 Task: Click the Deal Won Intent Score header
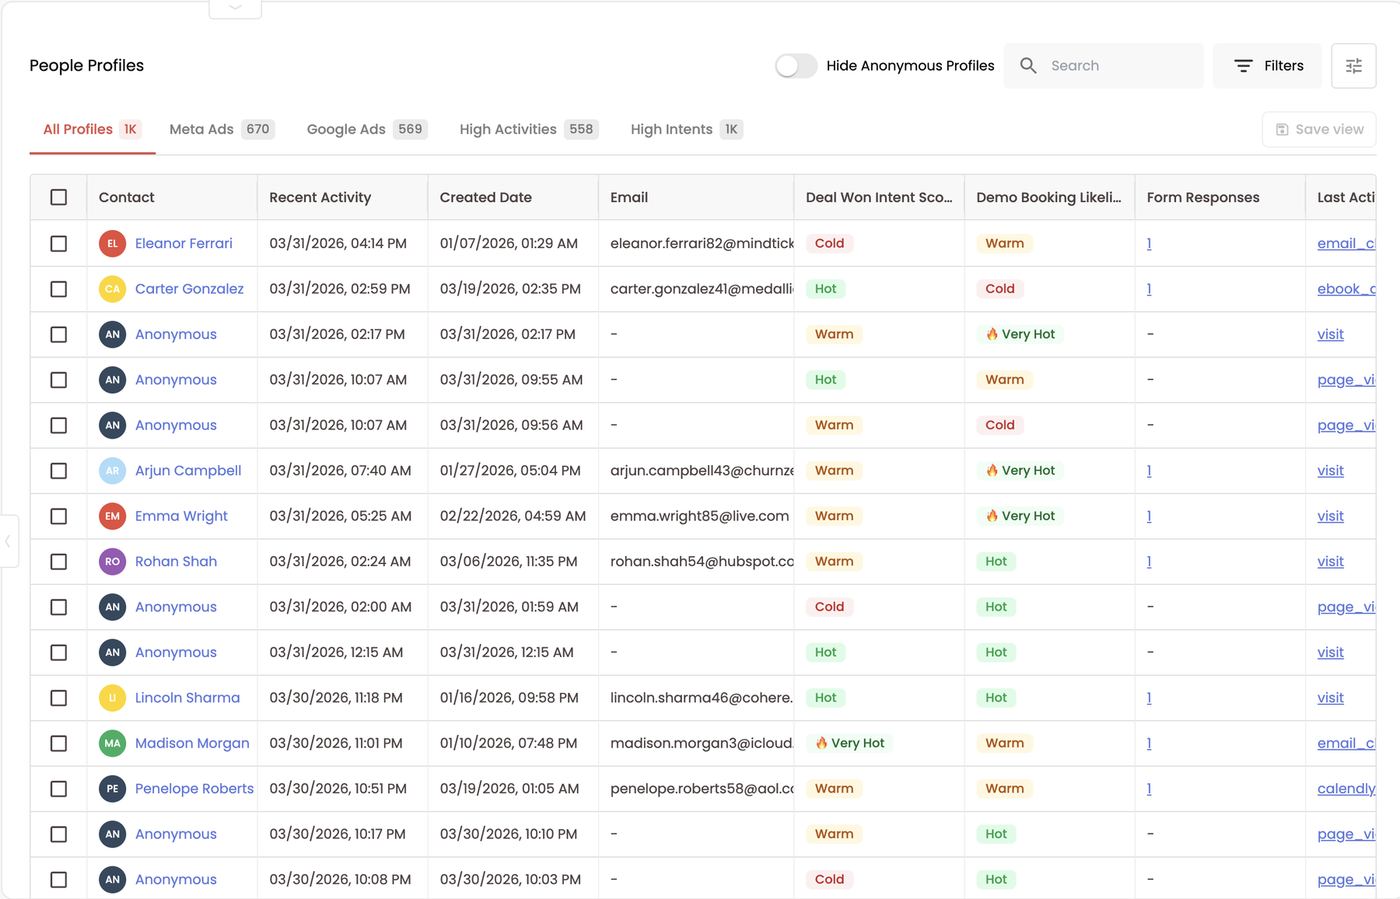879,197
